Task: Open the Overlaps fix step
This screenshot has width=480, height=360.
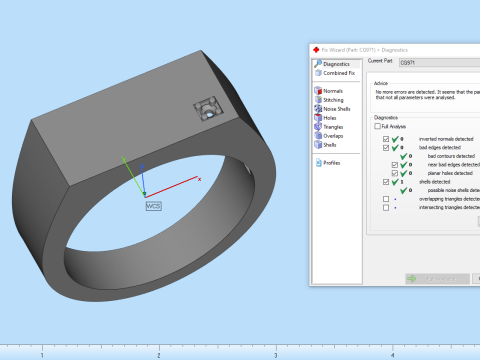Action: 329,136
